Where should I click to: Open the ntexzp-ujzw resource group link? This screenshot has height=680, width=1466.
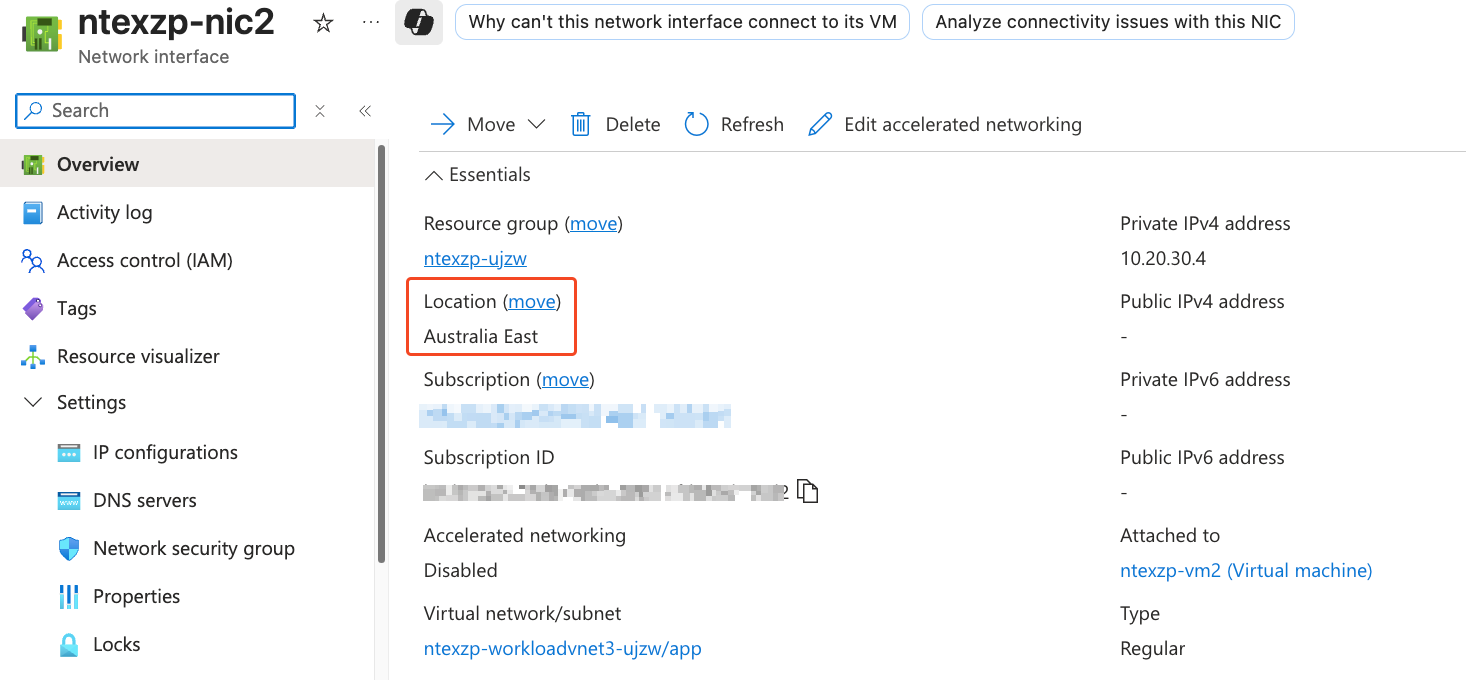475,258
